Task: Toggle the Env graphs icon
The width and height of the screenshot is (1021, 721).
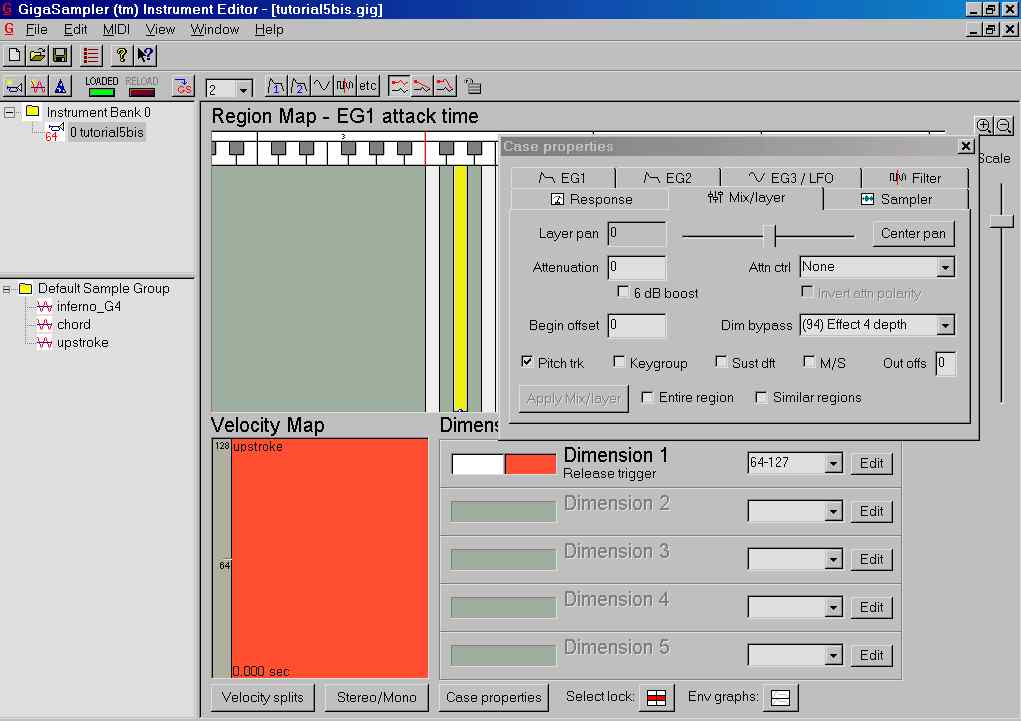Action: point(780,698)
